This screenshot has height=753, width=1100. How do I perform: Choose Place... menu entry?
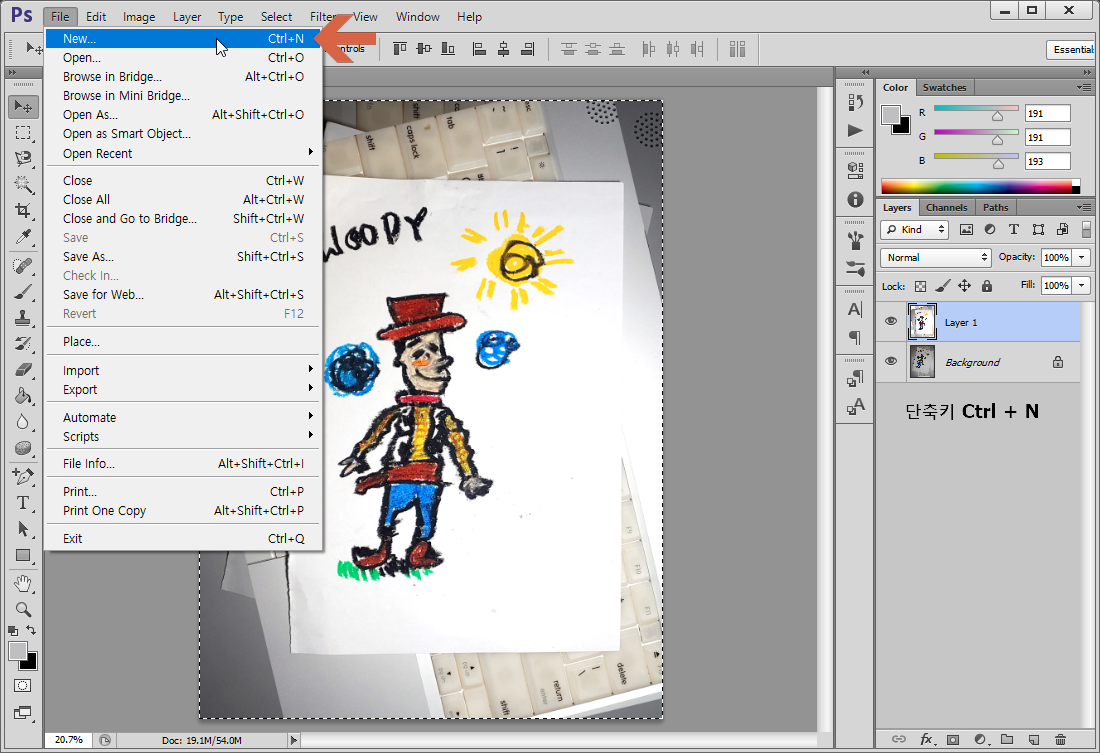tap(183, 342)
